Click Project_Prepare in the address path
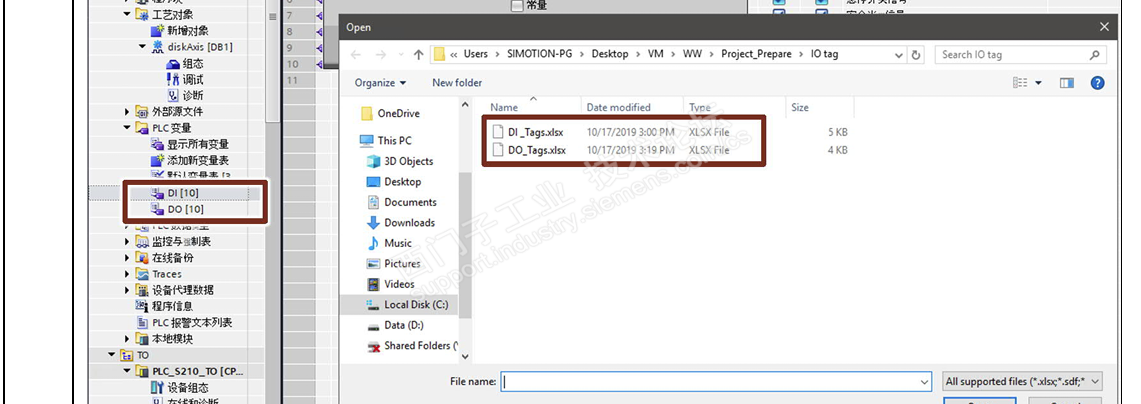The height and width of the screenshot is (404, 1141). 756,54
